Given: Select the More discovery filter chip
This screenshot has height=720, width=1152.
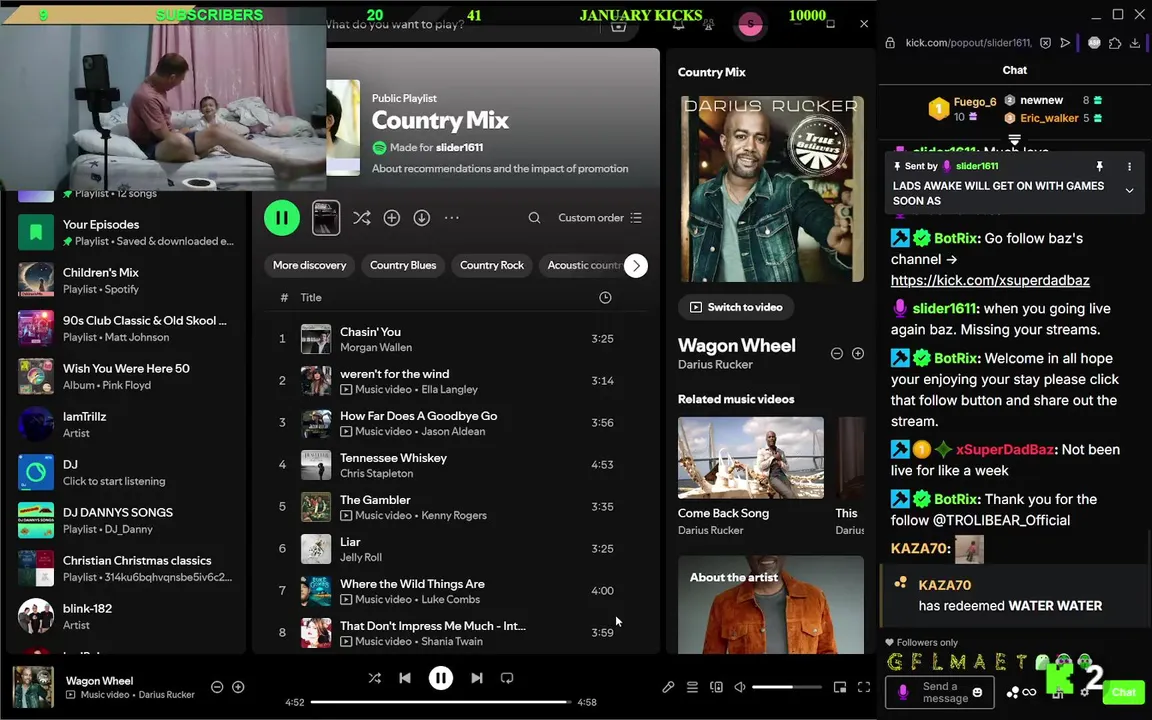Looking at the screenshot, I should (x=309, y=265).
